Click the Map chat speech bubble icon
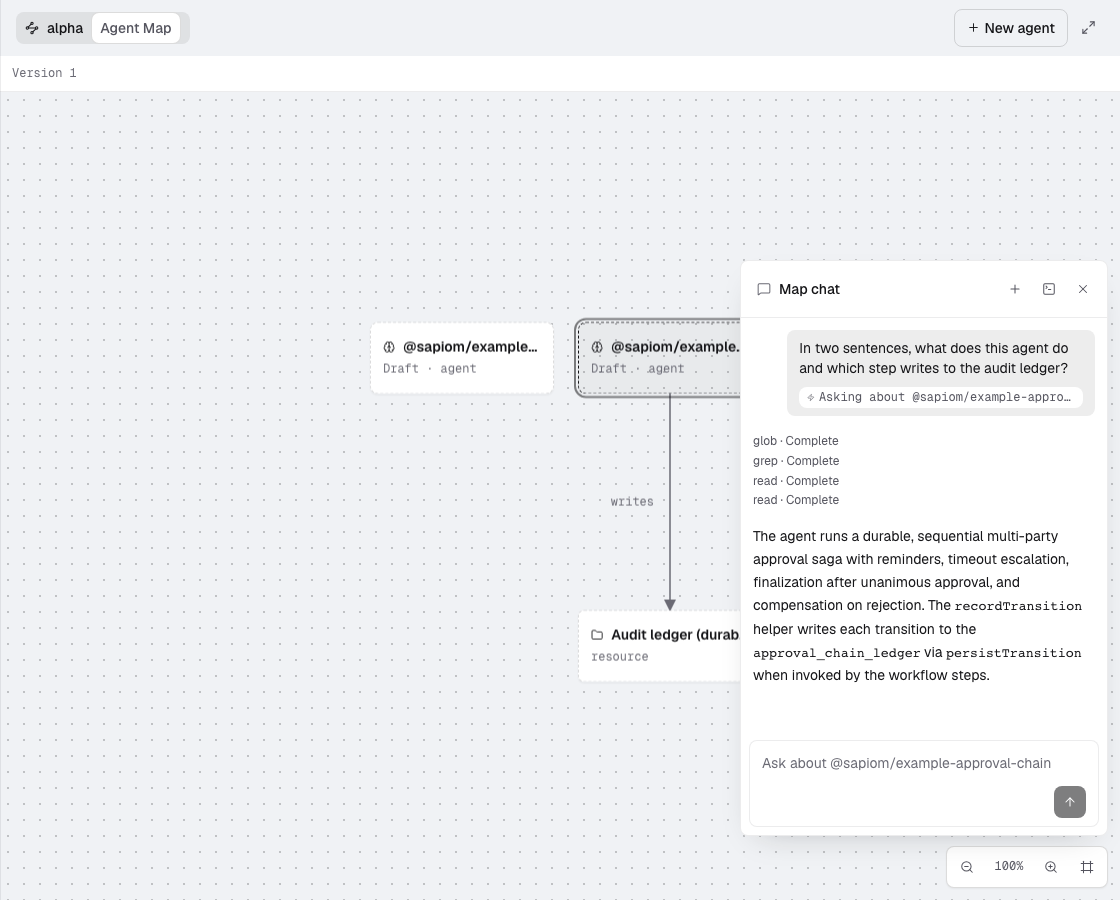This screenshot has height=900, width=1120. point(764,289)
